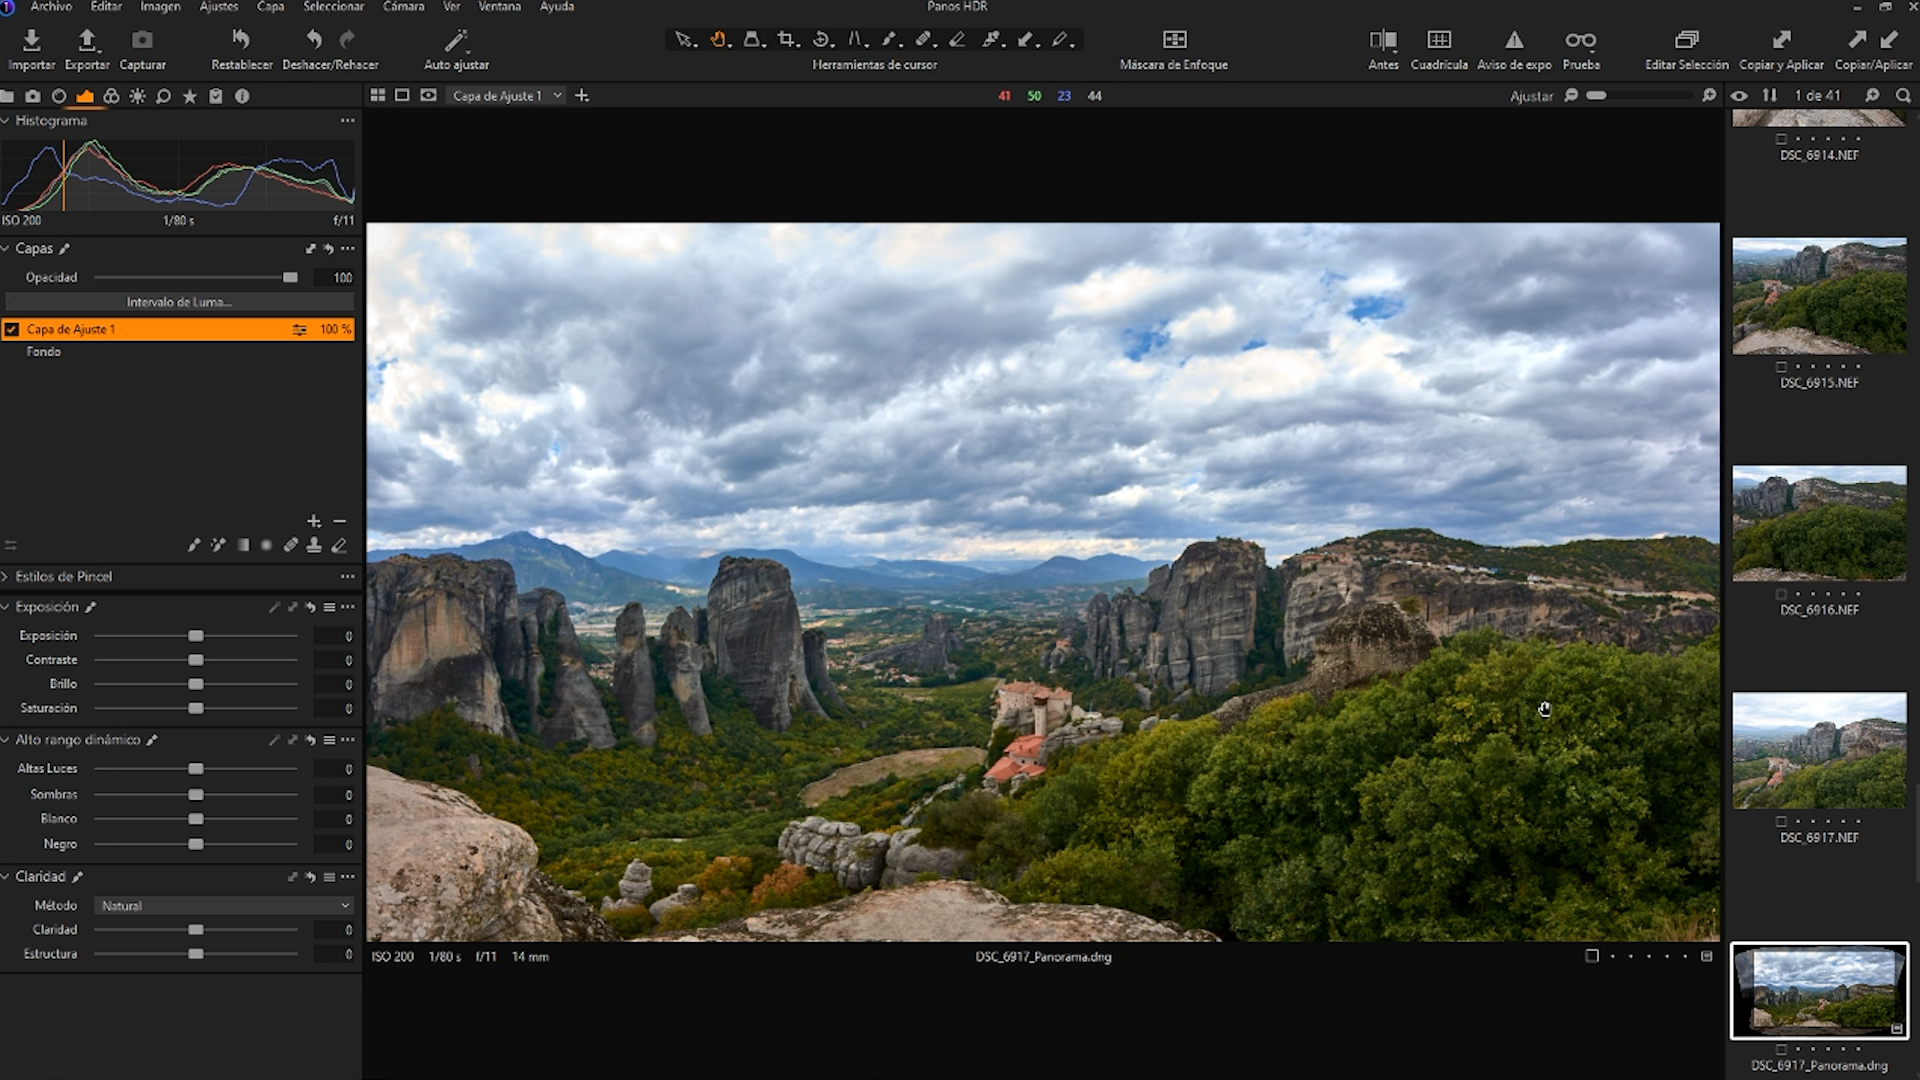Viewport: 1920px width, 1080px height.
Task: Select the Crop tool in the toolbar
Action: pyautogui.click(x=787, y=39)
